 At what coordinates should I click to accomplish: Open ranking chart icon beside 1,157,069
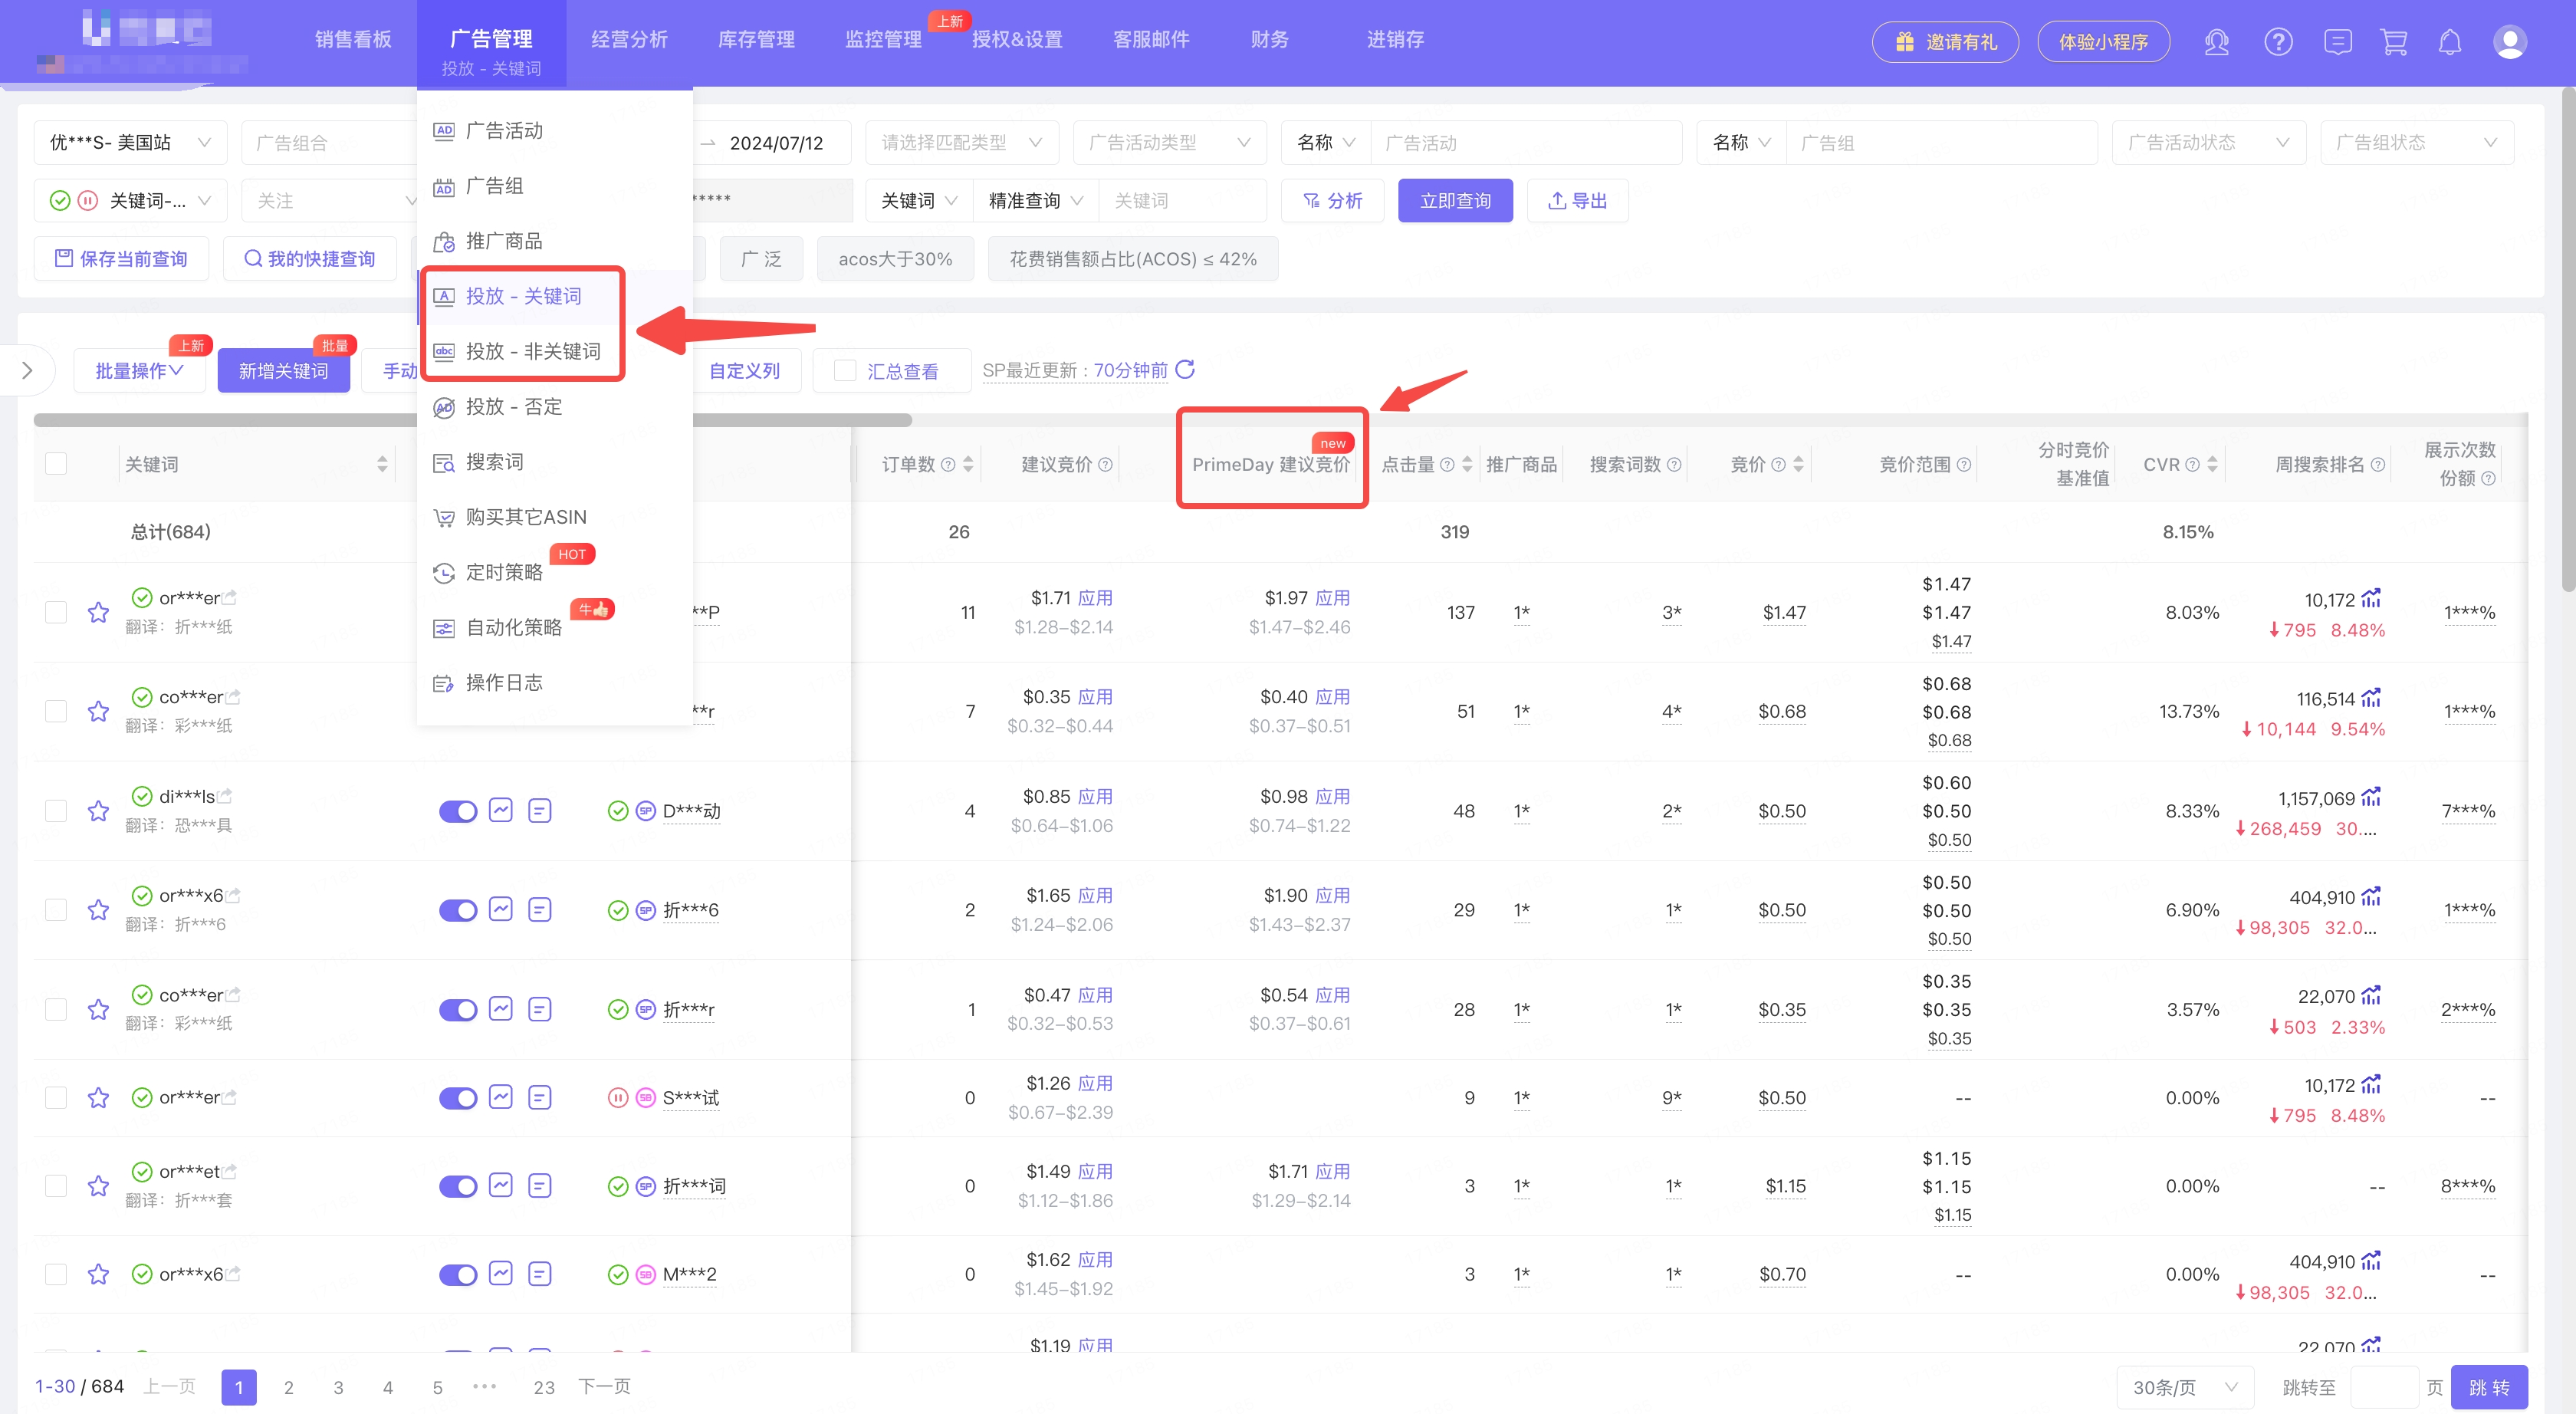(2371, 797)
